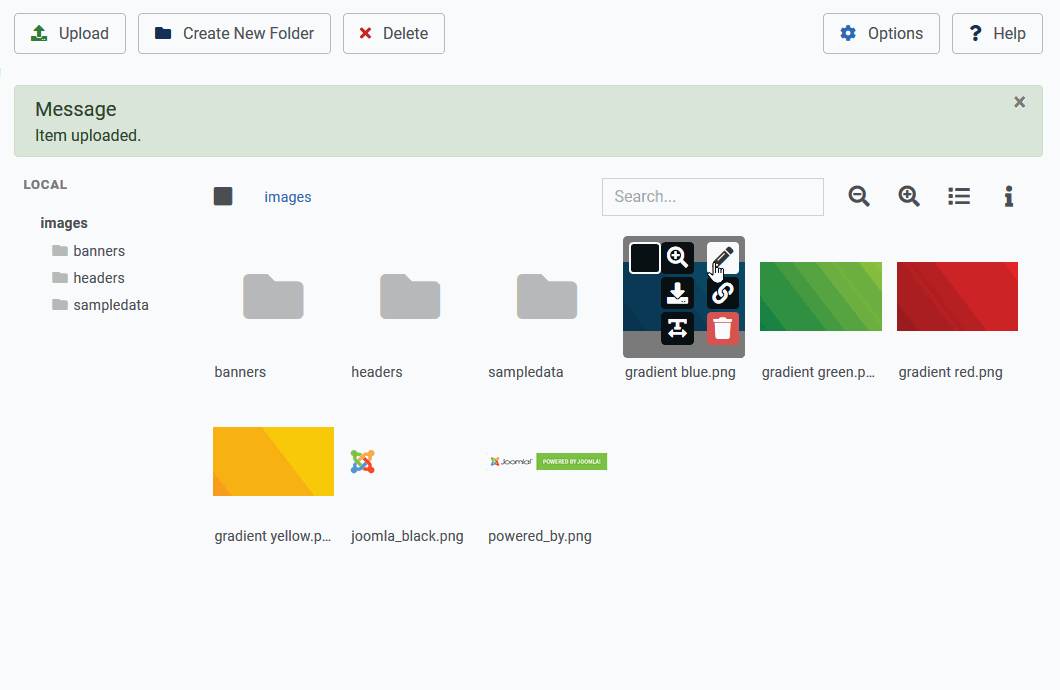This screenshot has width=1060, height=690.
Task: Open the headers folder in the sidebar tree
Action: [x=98, y=278]
